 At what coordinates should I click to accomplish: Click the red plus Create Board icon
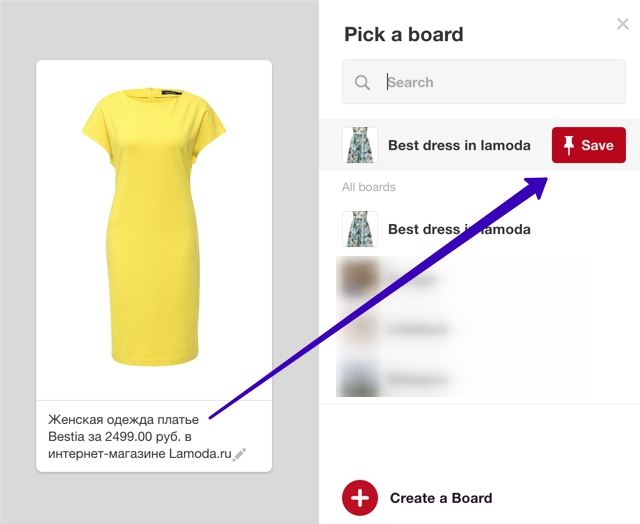(360, 498)
